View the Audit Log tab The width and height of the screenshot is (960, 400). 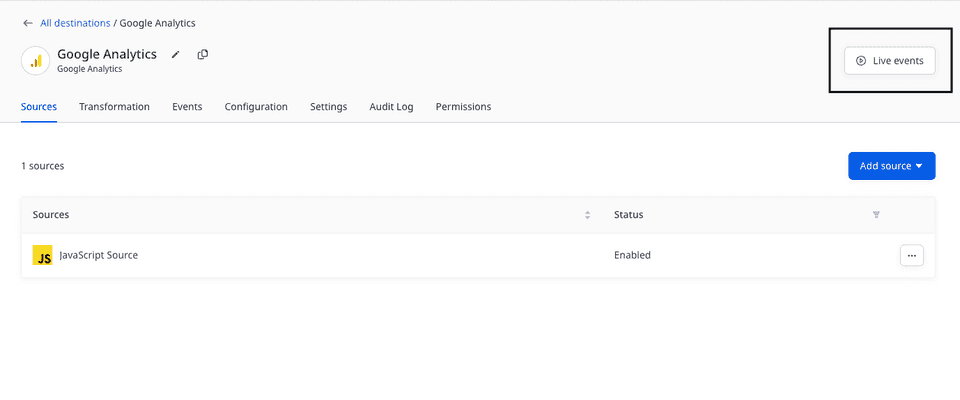[x=391, y=107]
